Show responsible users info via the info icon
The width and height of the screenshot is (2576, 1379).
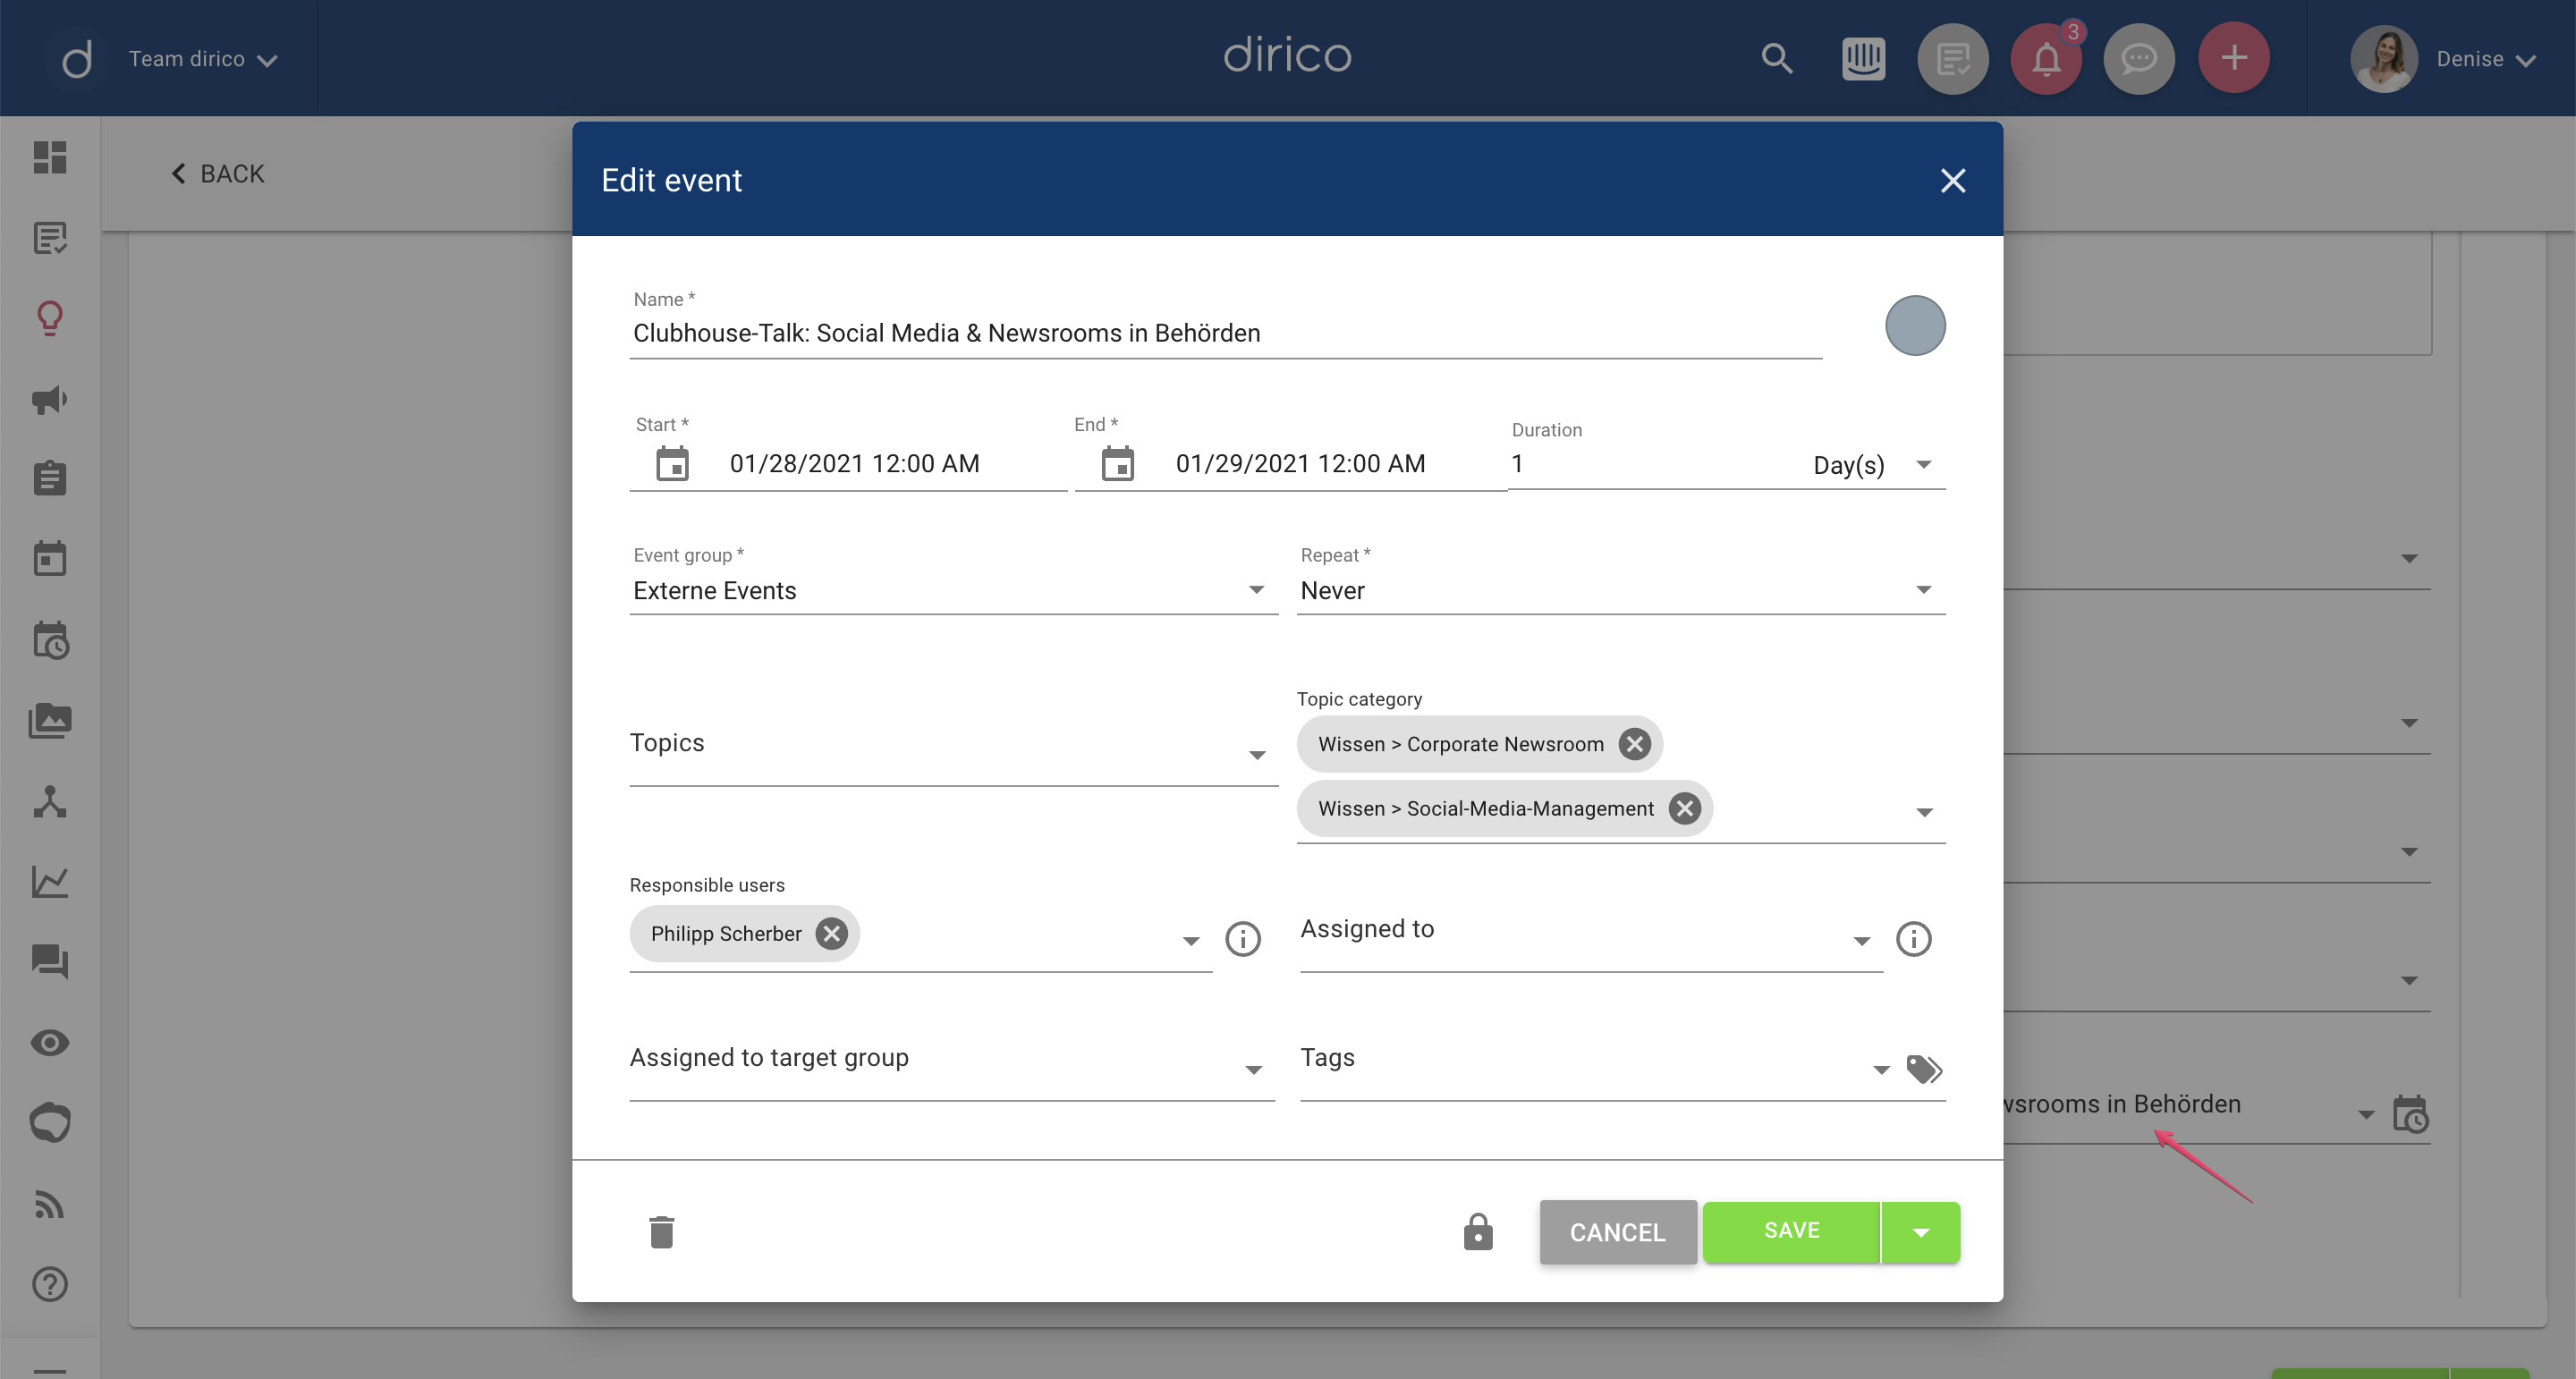coord(1242,939)
